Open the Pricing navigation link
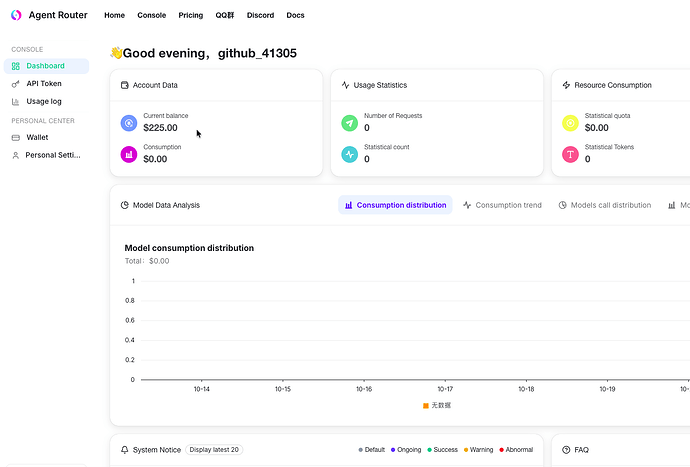The width and height of the screenshot is (690, 467). [191, 15]
